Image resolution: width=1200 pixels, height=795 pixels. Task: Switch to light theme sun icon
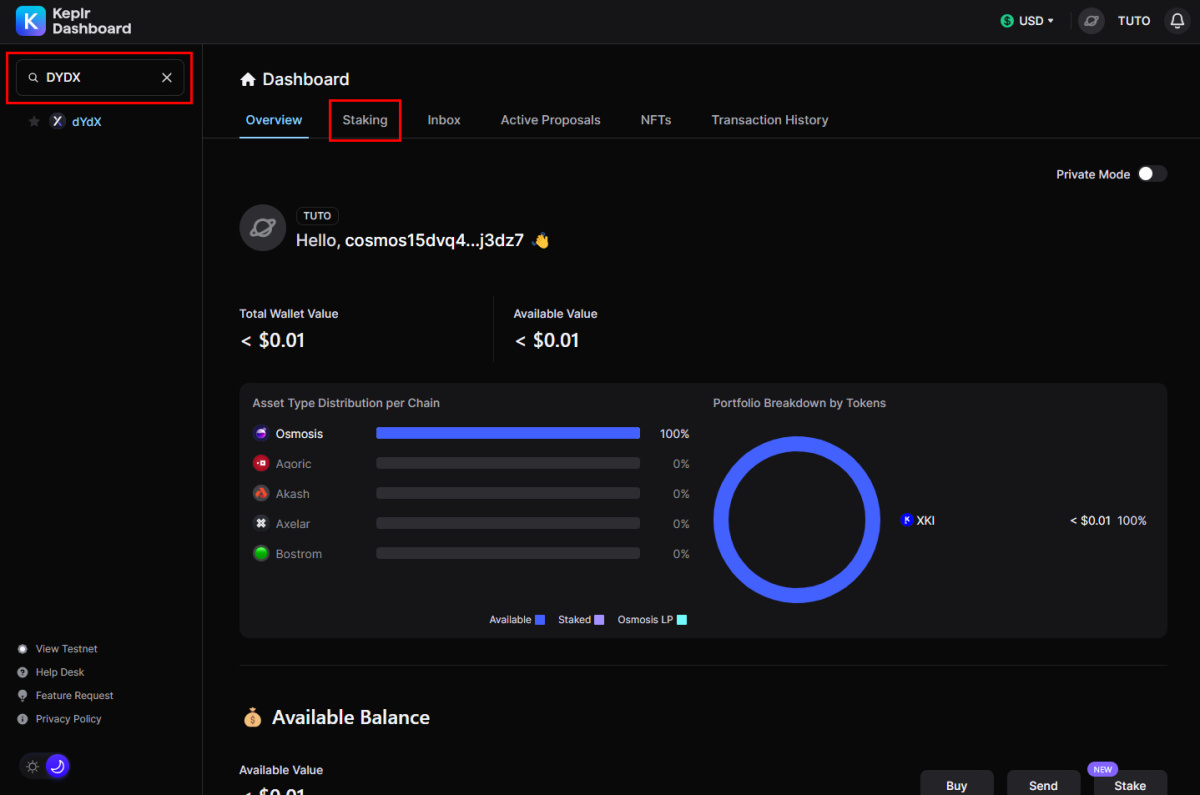[x=33, y=766]
